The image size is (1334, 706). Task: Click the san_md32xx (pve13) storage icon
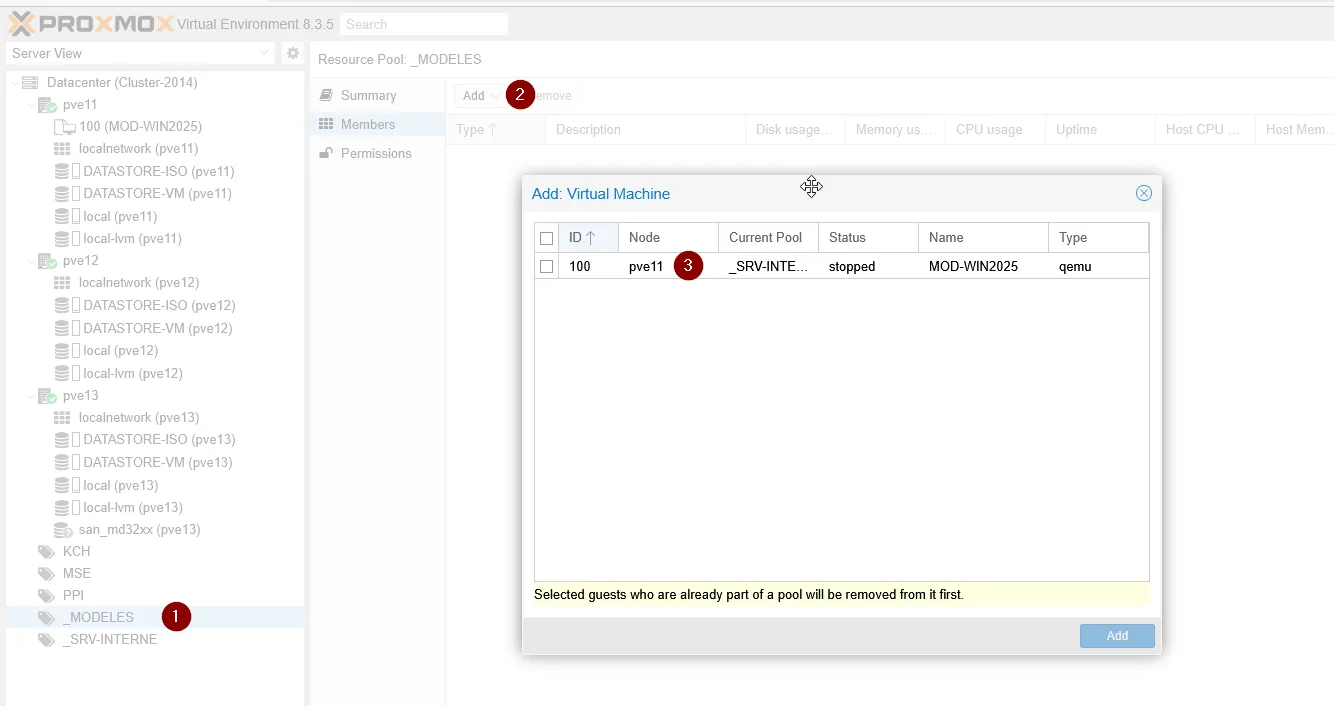pyautogui.click(x=62, y=530)
